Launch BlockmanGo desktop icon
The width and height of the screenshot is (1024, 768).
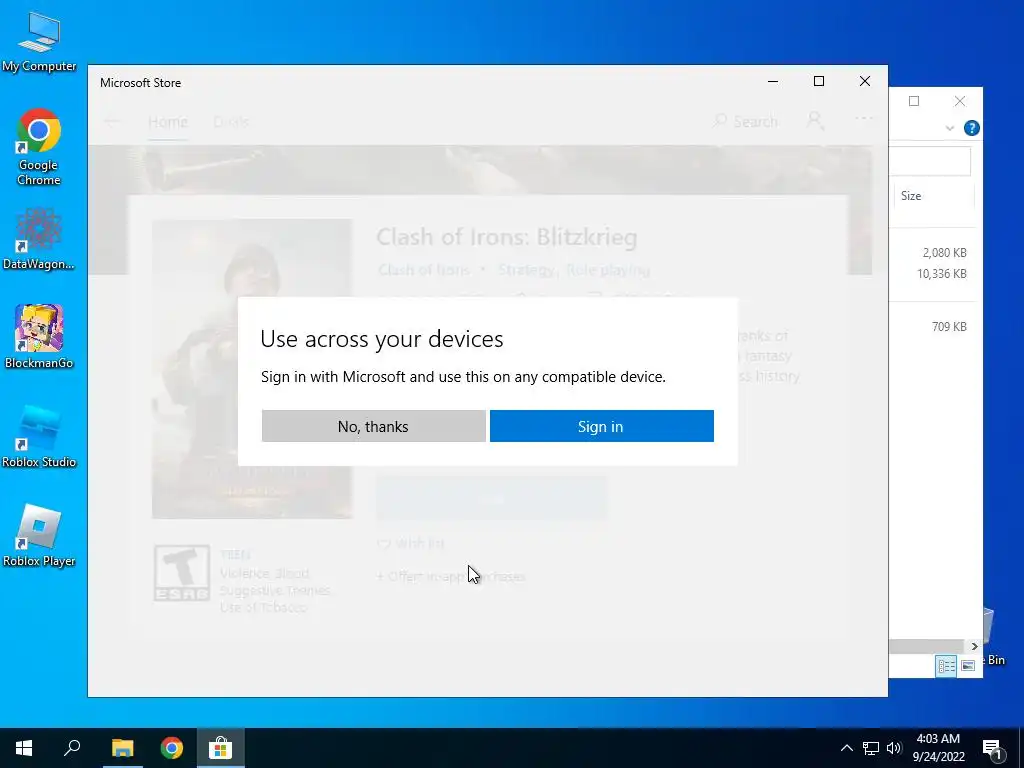(x=39, y=337)
